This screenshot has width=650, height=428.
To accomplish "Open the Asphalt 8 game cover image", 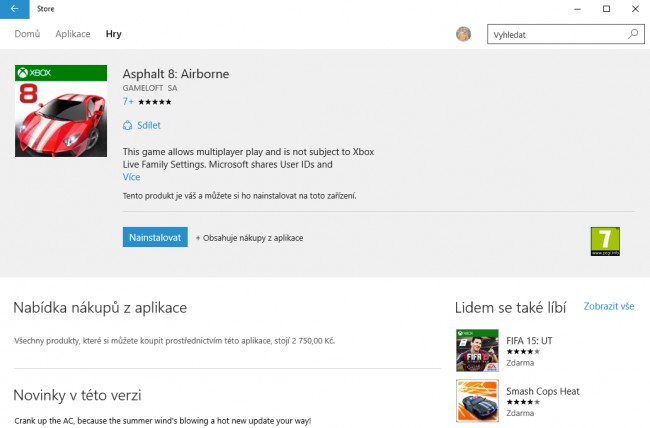I will (61, 111).
